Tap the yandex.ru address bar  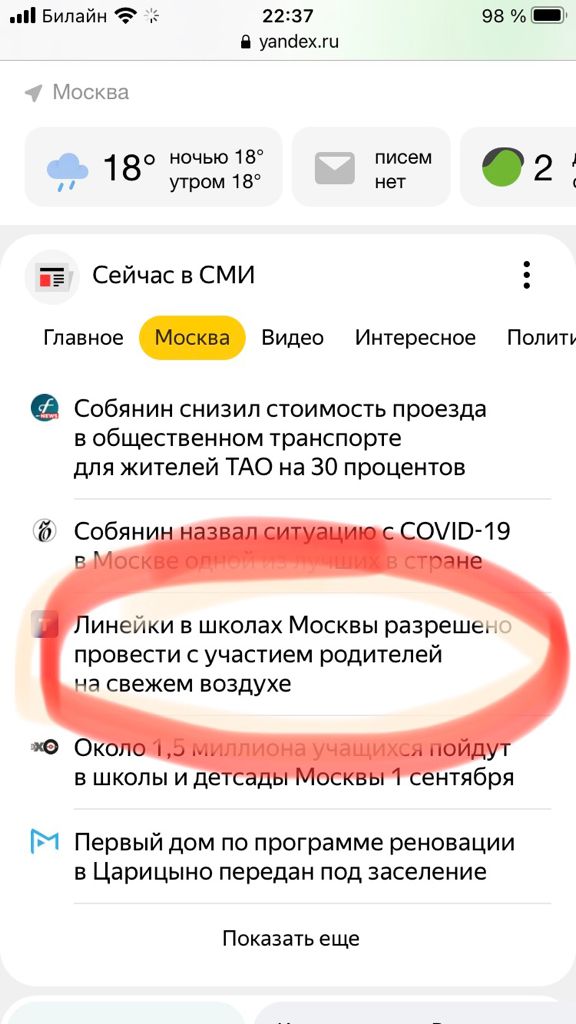[289, 43]
